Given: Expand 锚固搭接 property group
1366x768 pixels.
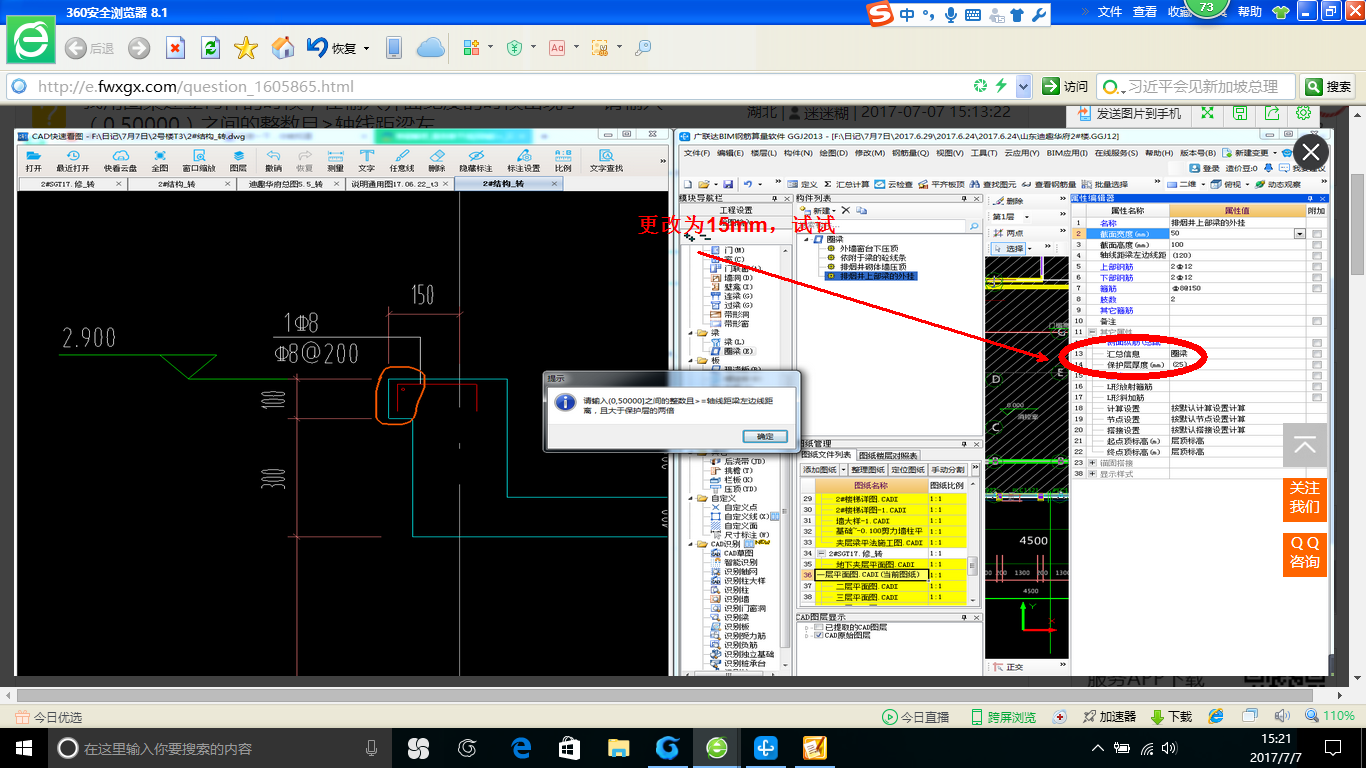Looking at the screenshot, I should pos(1091,463).
